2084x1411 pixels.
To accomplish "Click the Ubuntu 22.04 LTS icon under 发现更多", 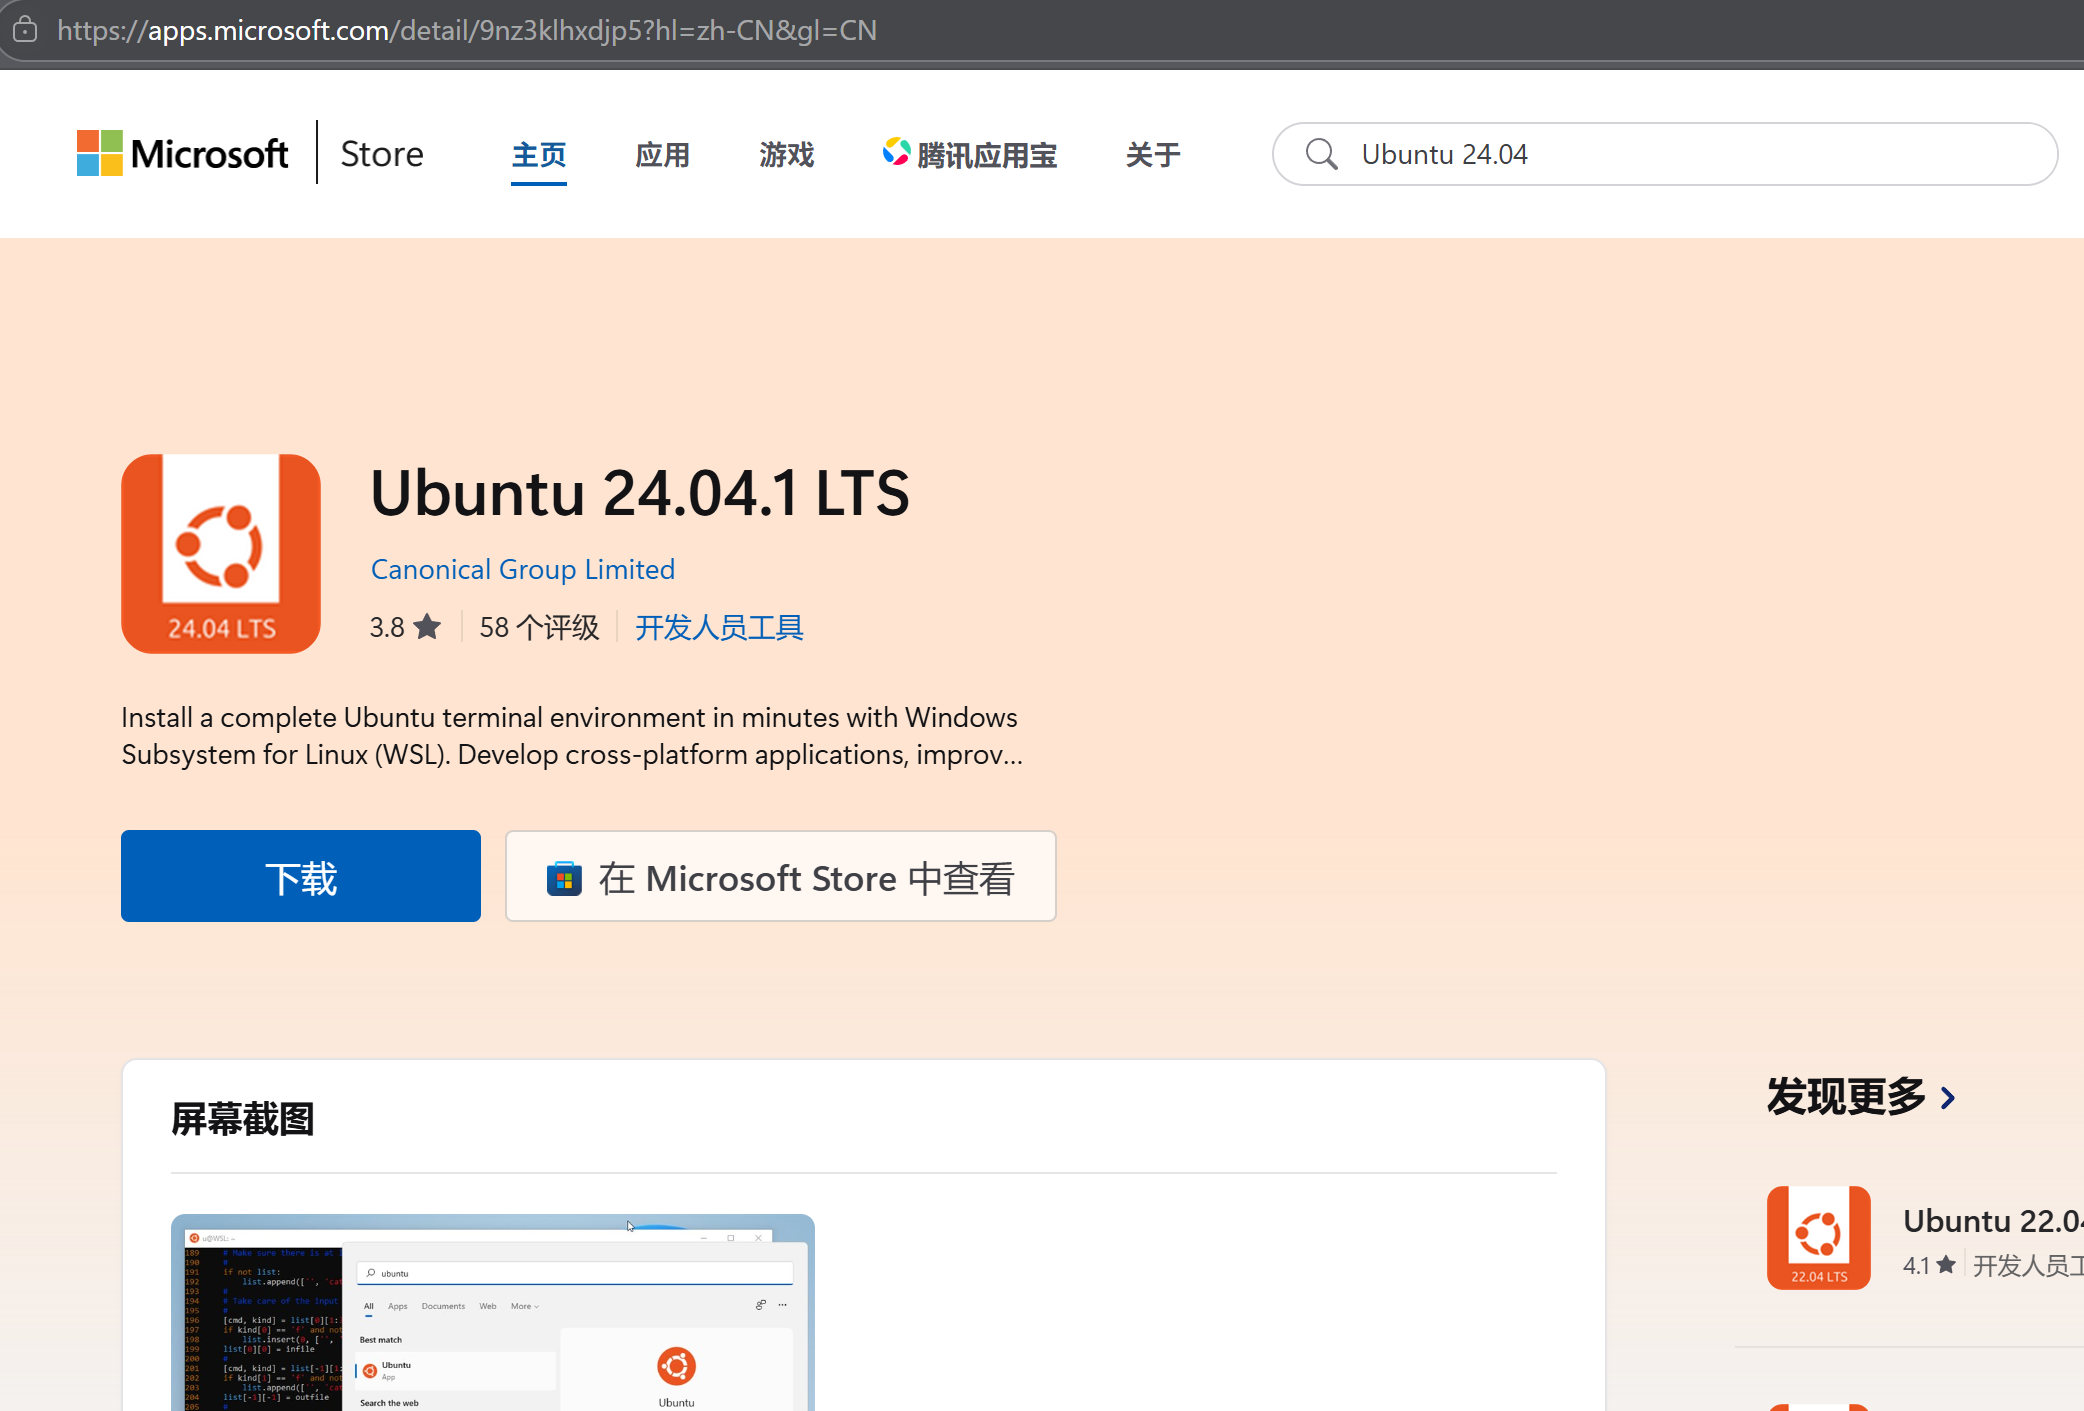I will pyautogui.click(x=1818, y=1237).
